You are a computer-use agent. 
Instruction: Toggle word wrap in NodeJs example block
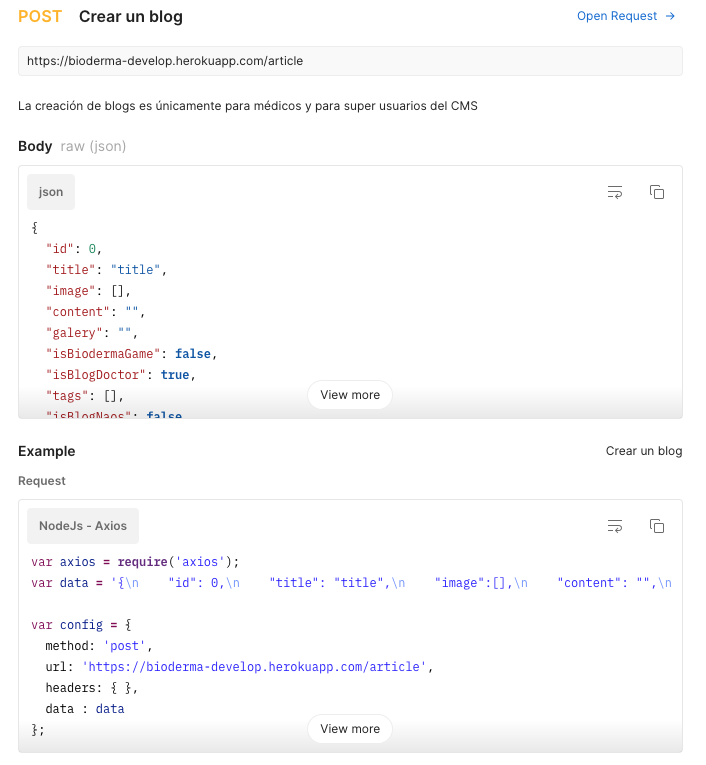click(615, 526)
